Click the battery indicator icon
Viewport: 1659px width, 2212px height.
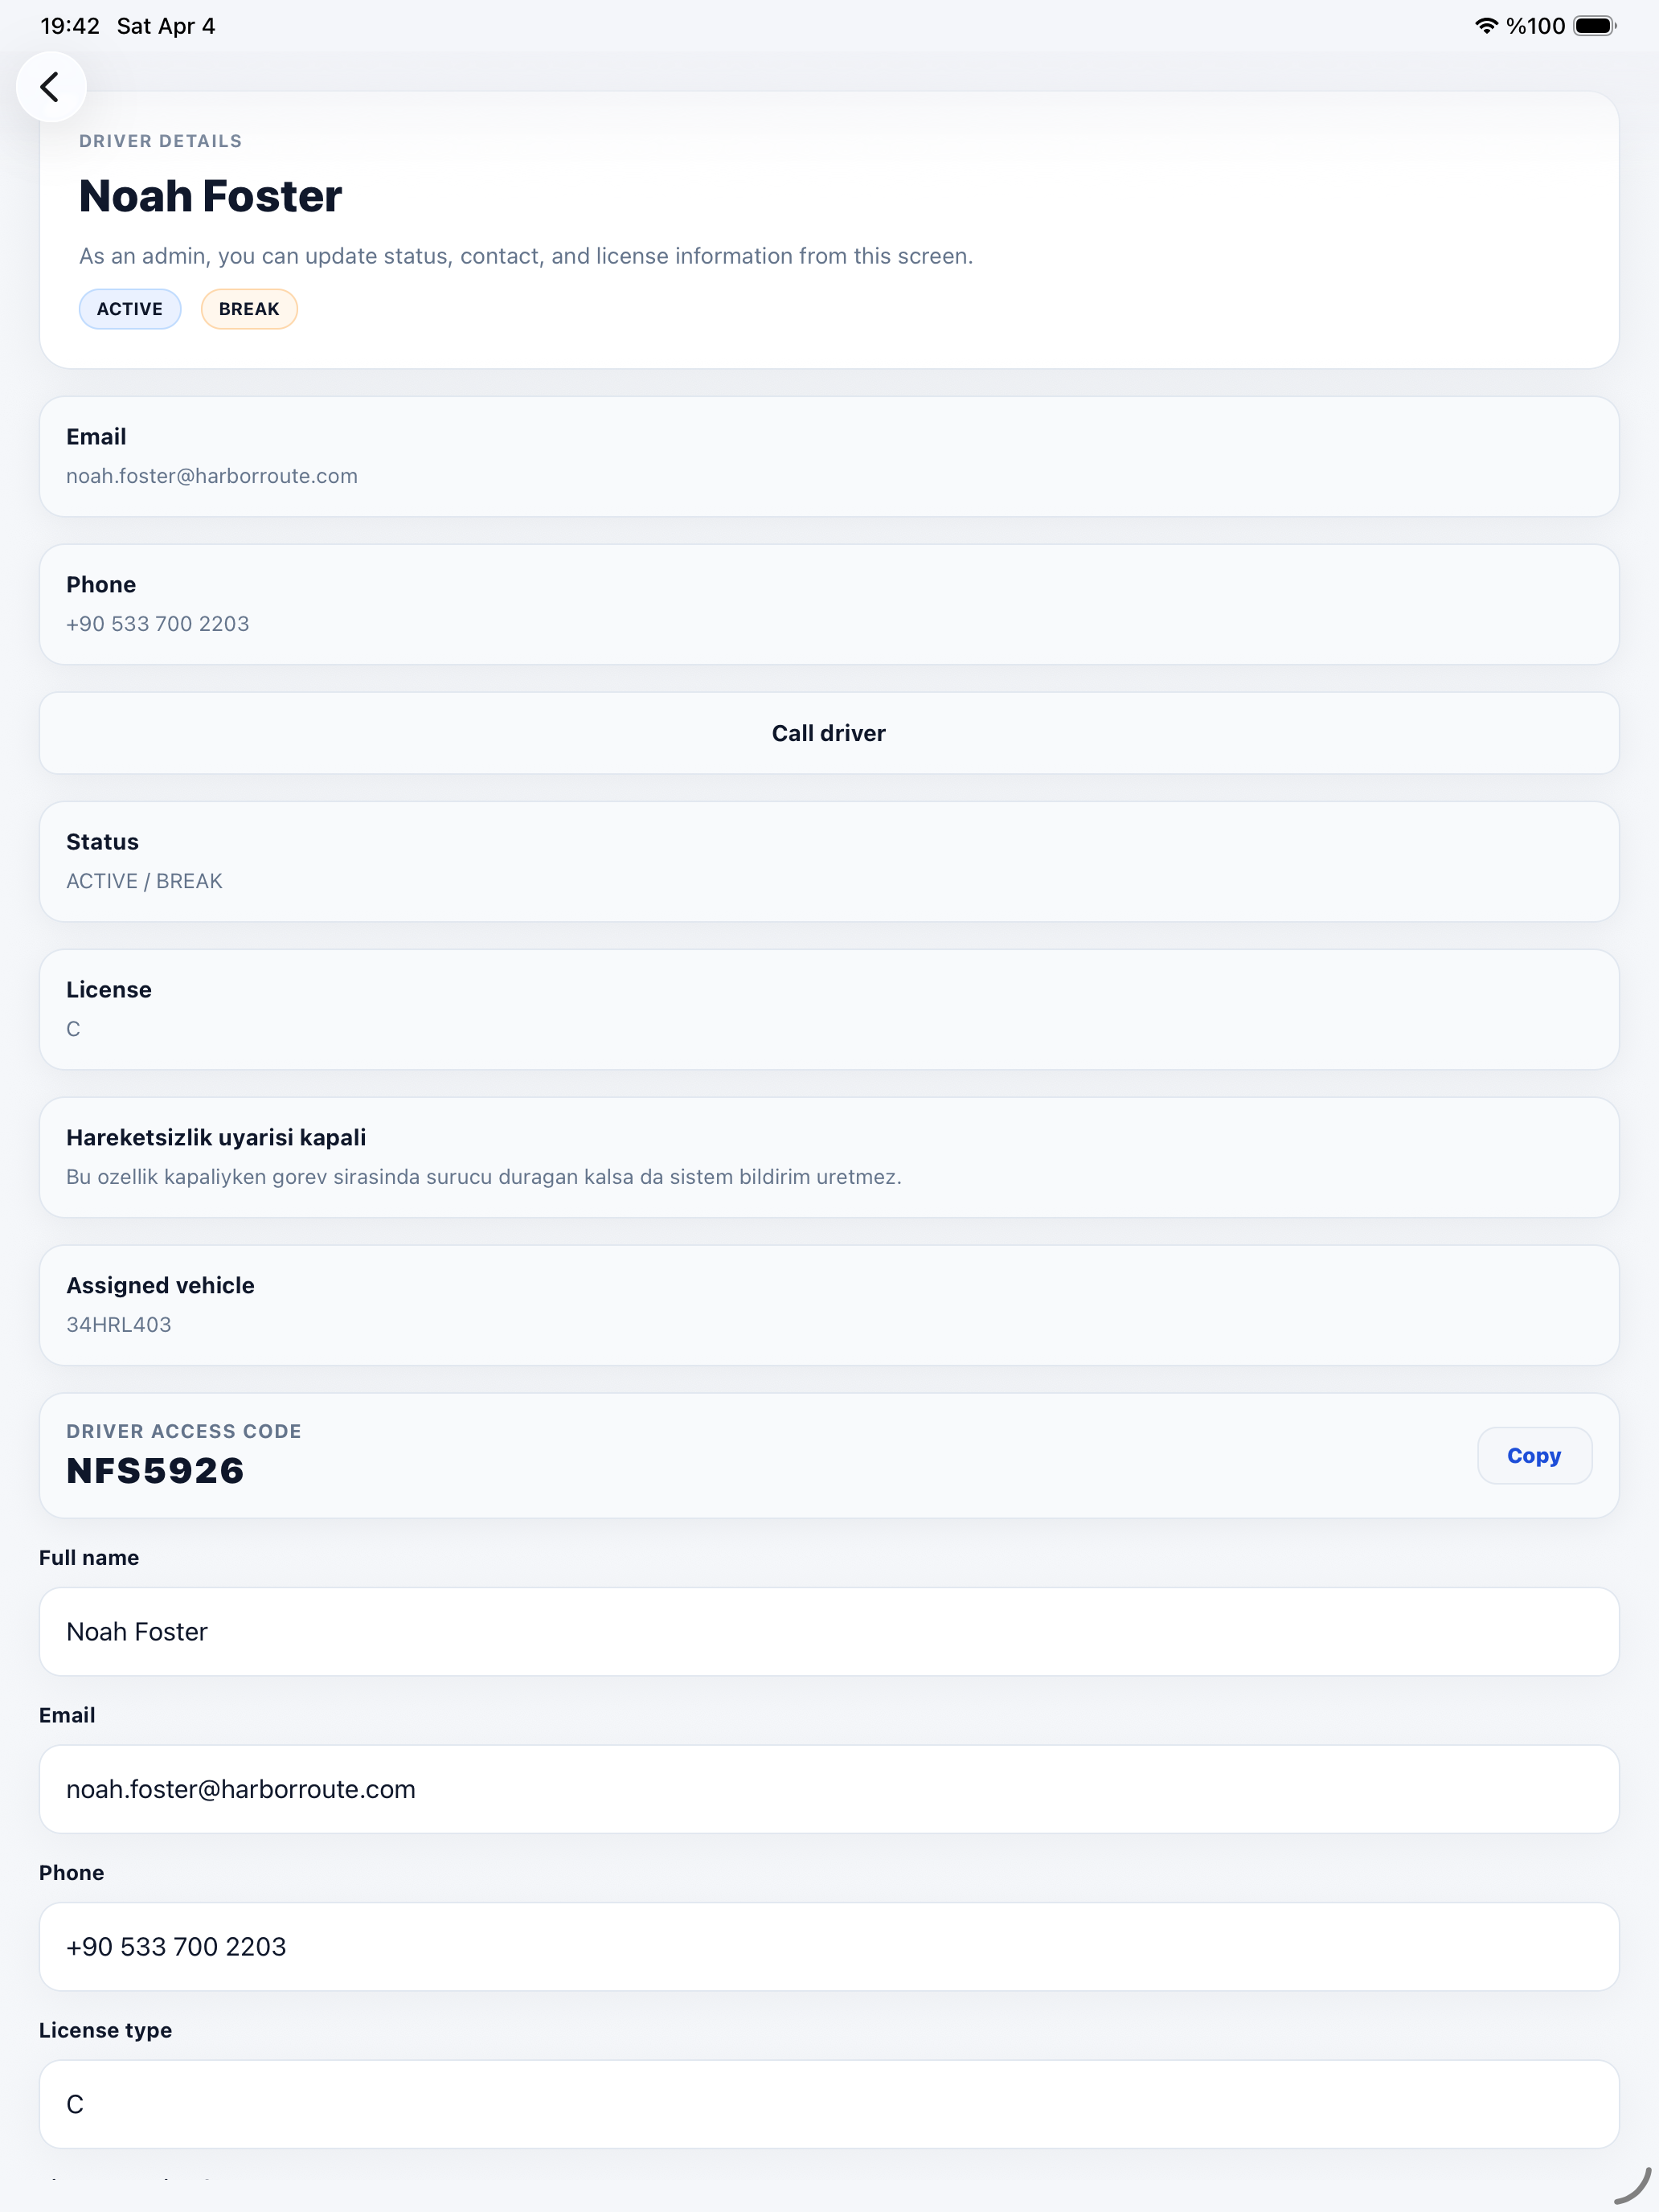1595,26
